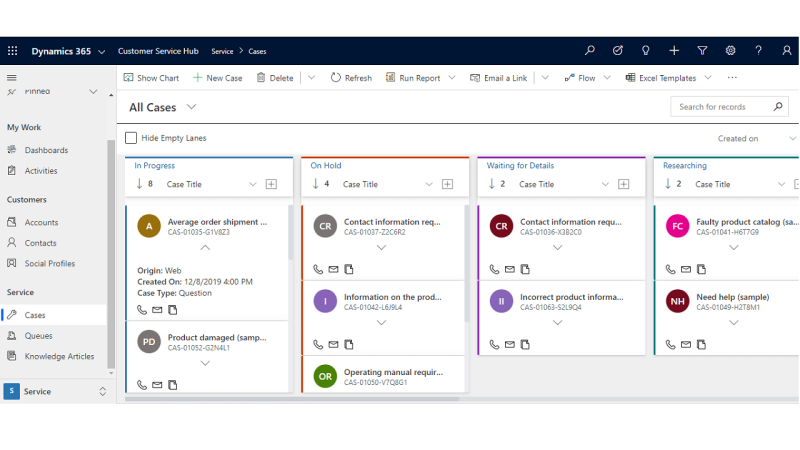Click the New Case button
Viewport: 800px width, 450px height.
pos(217,78)
